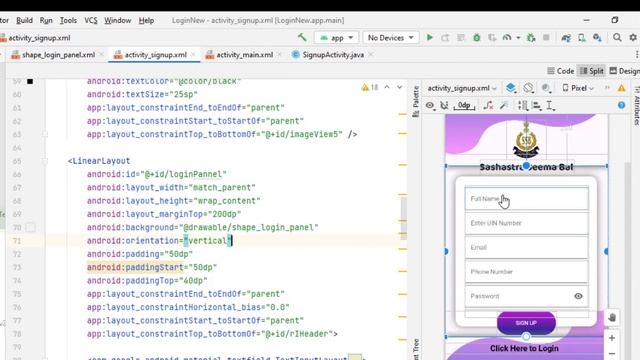Run the app with green play button
Screen dimensions: 640x360
[x=429, y=38]
